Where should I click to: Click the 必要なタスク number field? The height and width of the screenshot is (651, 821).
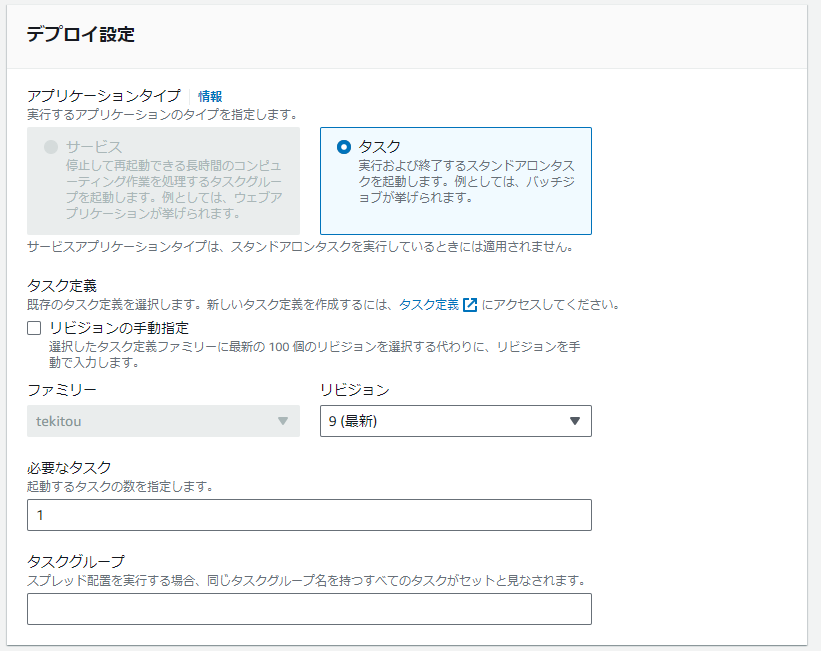(309, 515)
